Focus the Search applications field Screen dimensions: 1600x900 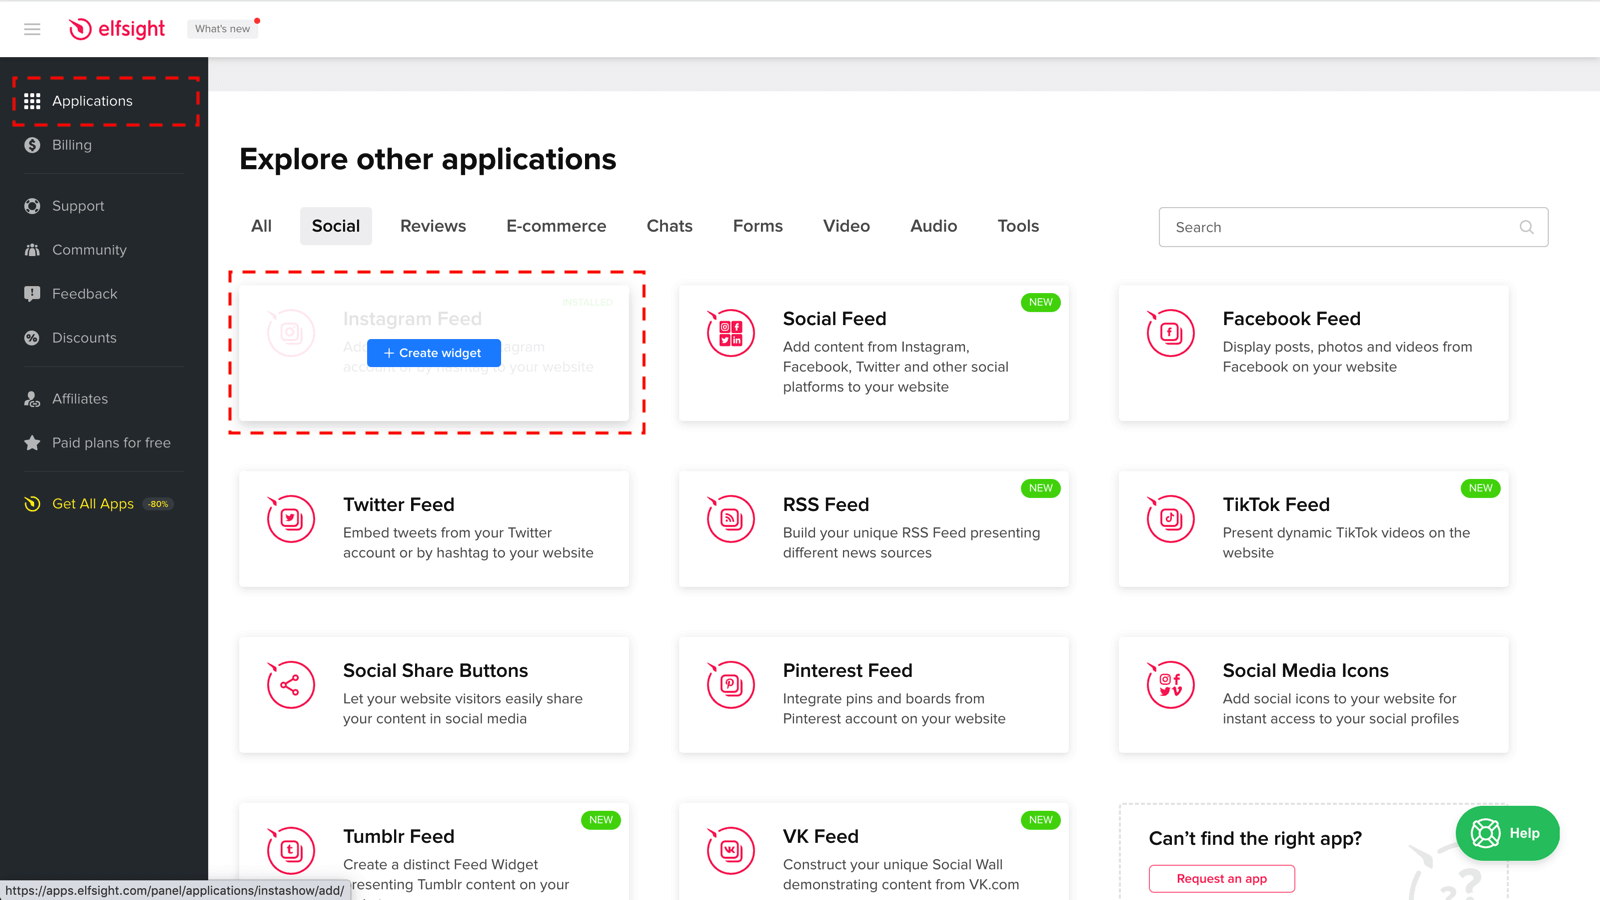(x=1340, y=227)
